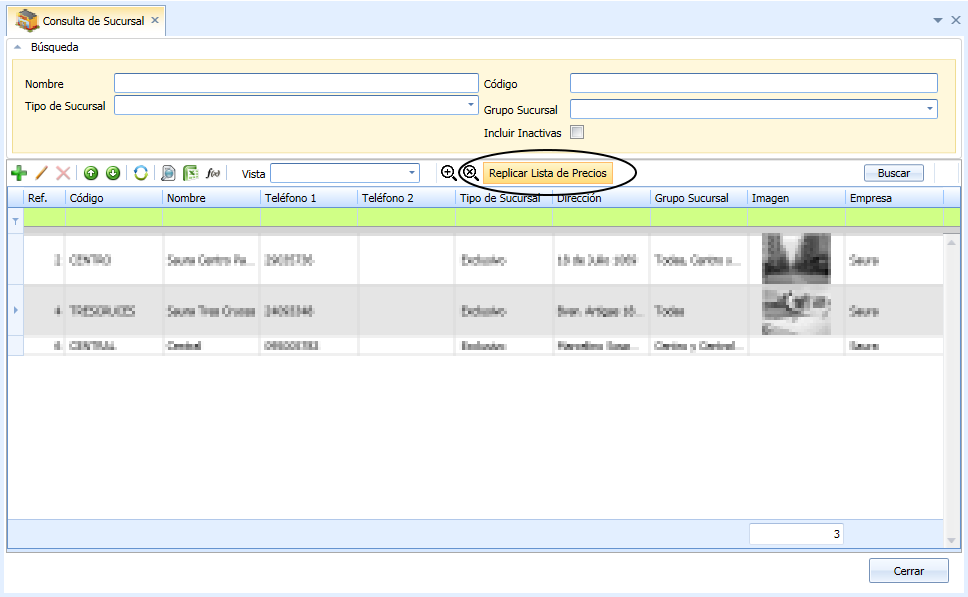Screen dimensions: 968x597
Task: Select the Consulta de Sucursal tab
Action: coord(86,21)
